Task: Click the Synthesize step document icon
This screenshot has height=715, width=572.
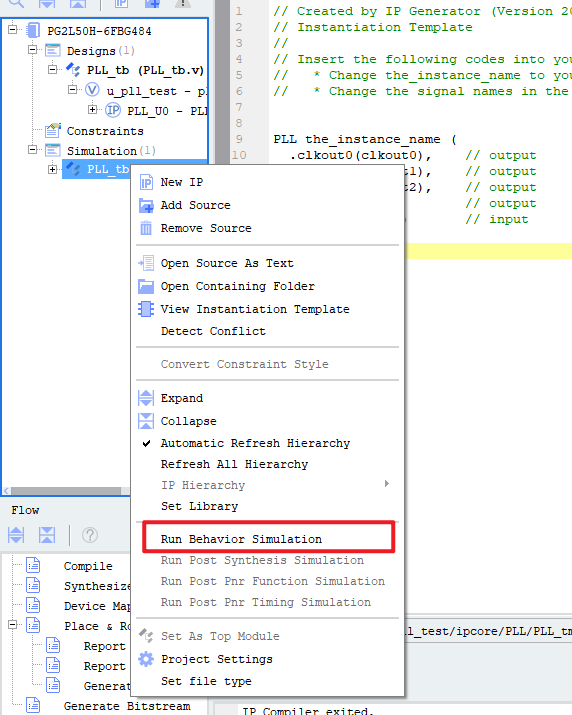Action: pyautogui.click(x=33, y=585)
